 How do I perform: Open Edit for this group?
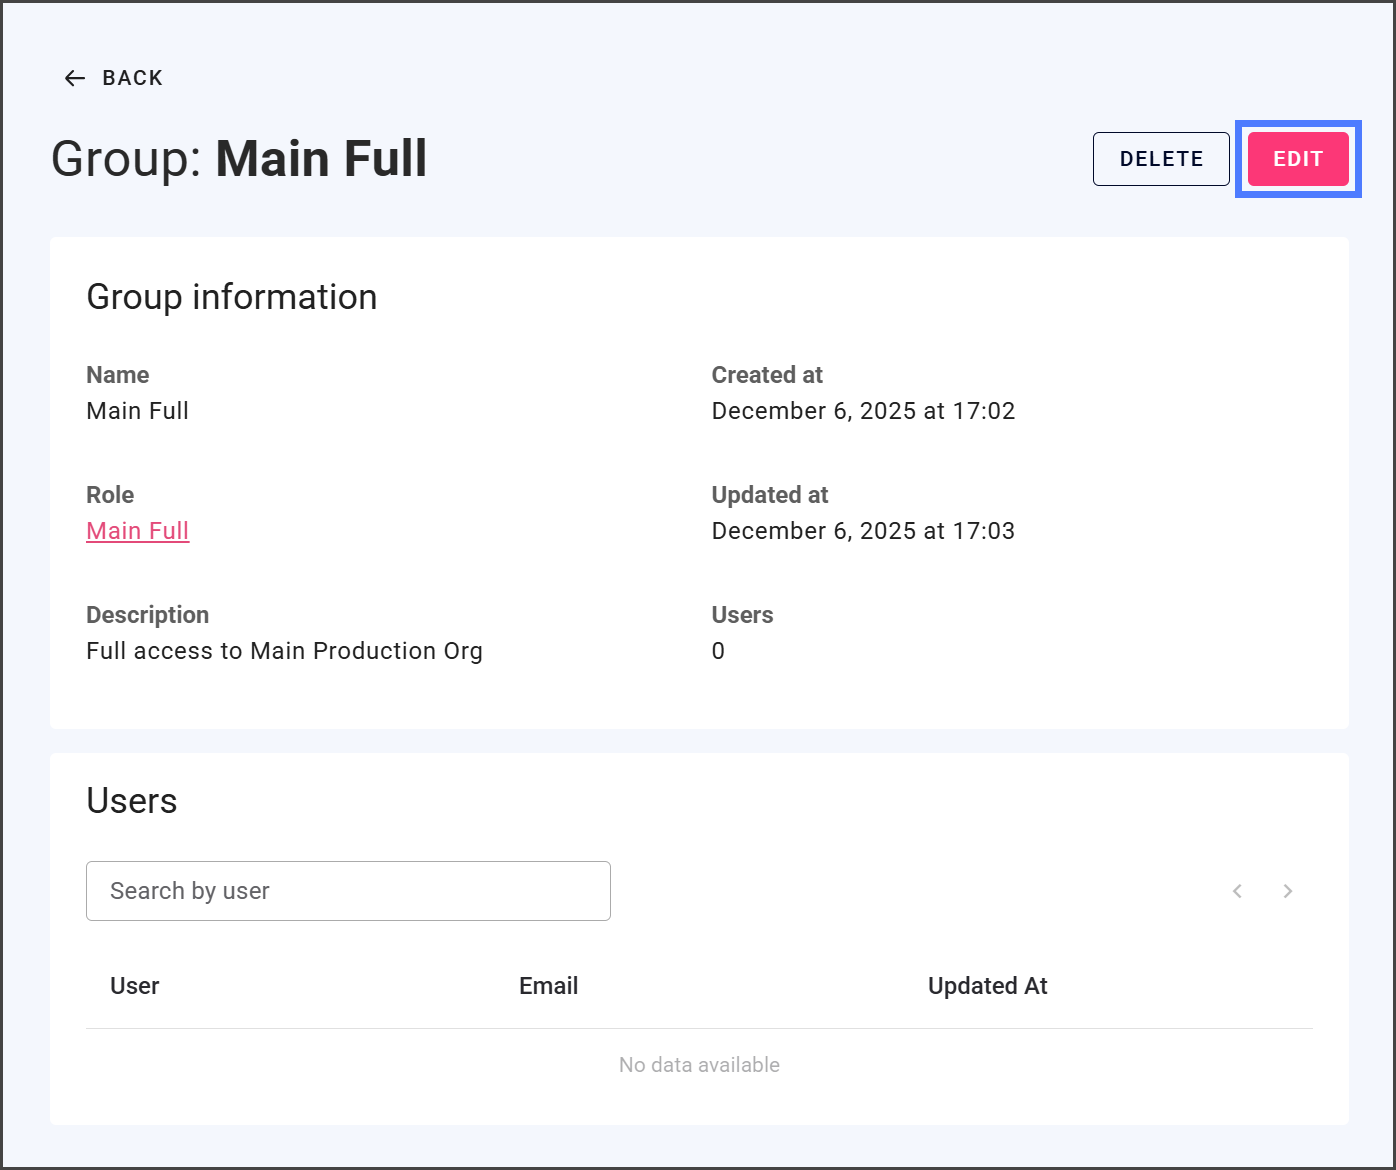[1297, 159]
